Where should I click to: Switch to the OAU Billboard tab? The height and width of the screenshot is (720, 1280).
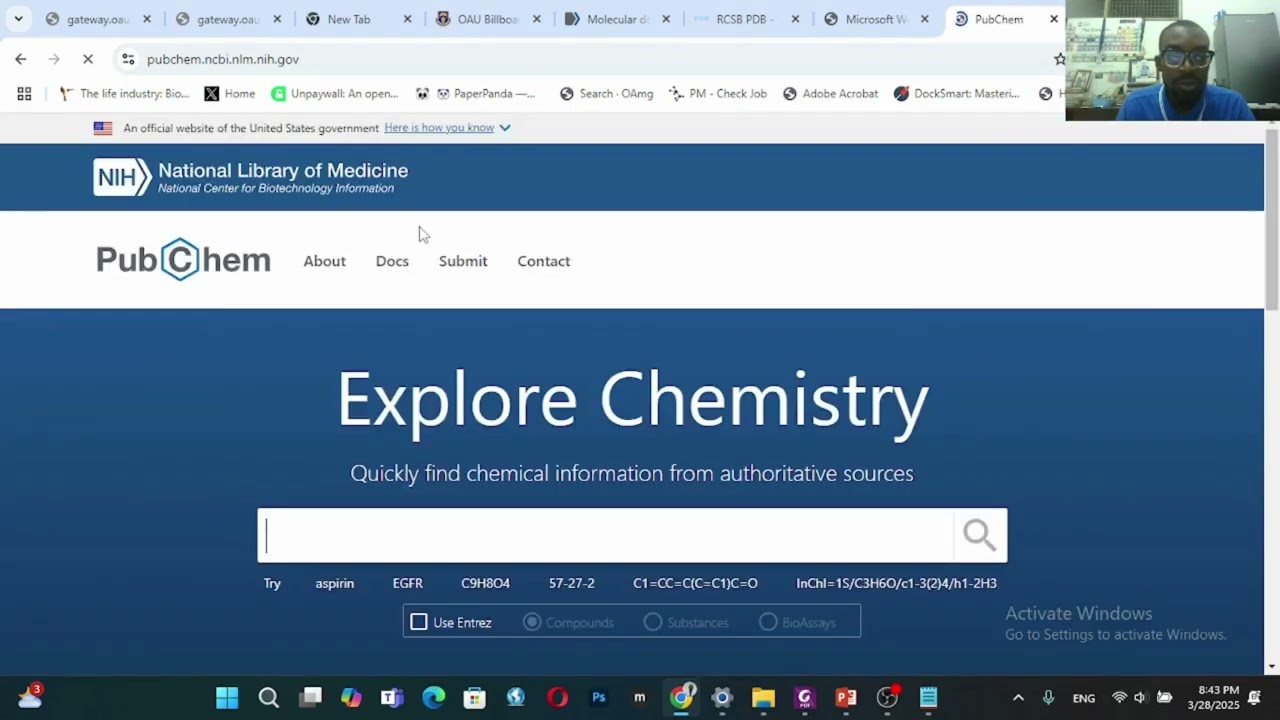pyautogui.click(x=487, y=19)
